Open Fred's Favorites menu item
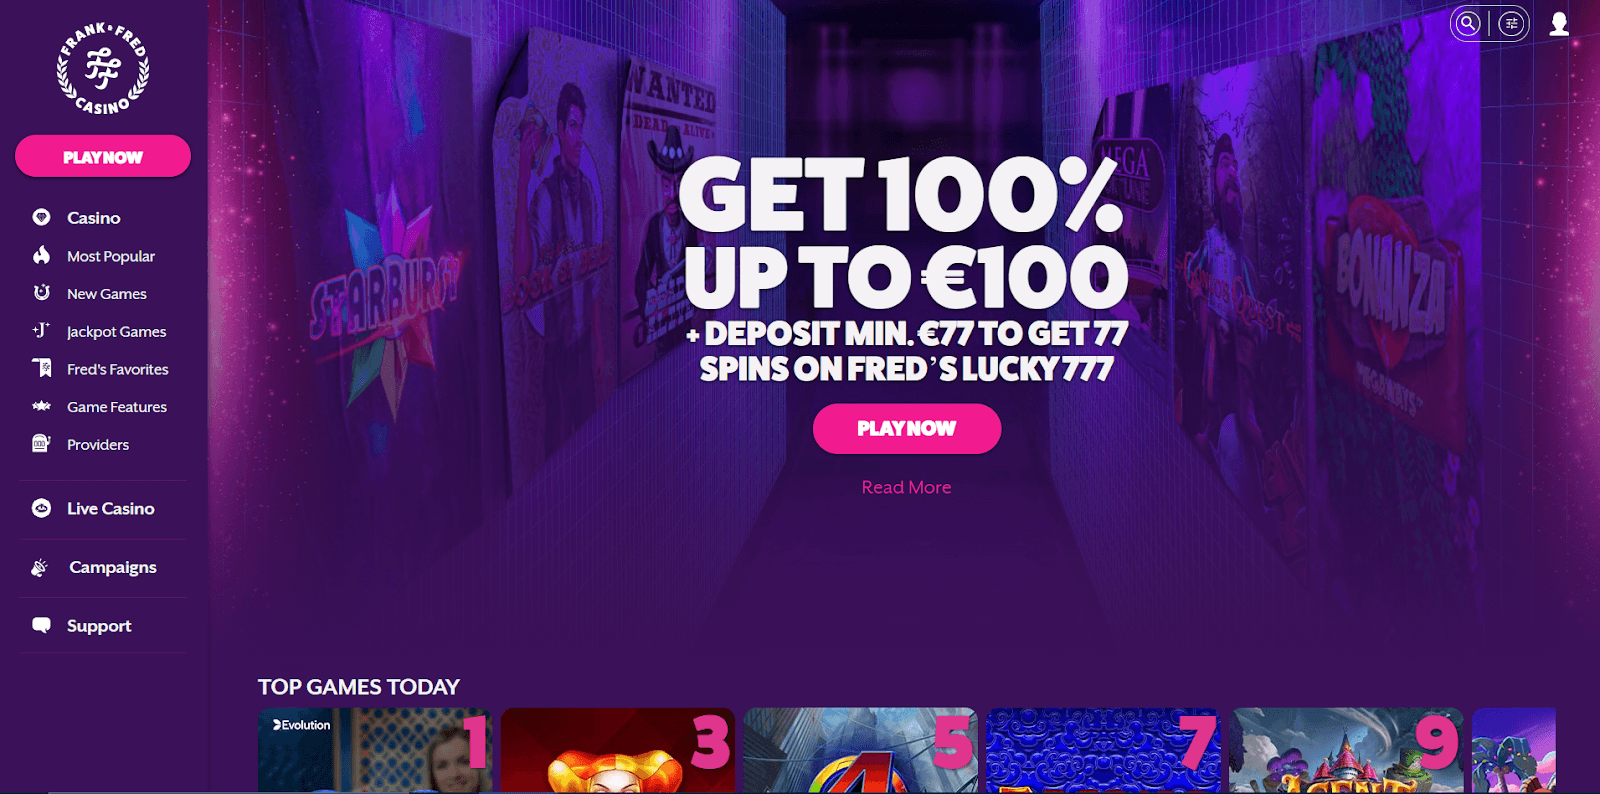This screenshot has height=794, width=1600. pyautogui.click(x=117, y=369)
